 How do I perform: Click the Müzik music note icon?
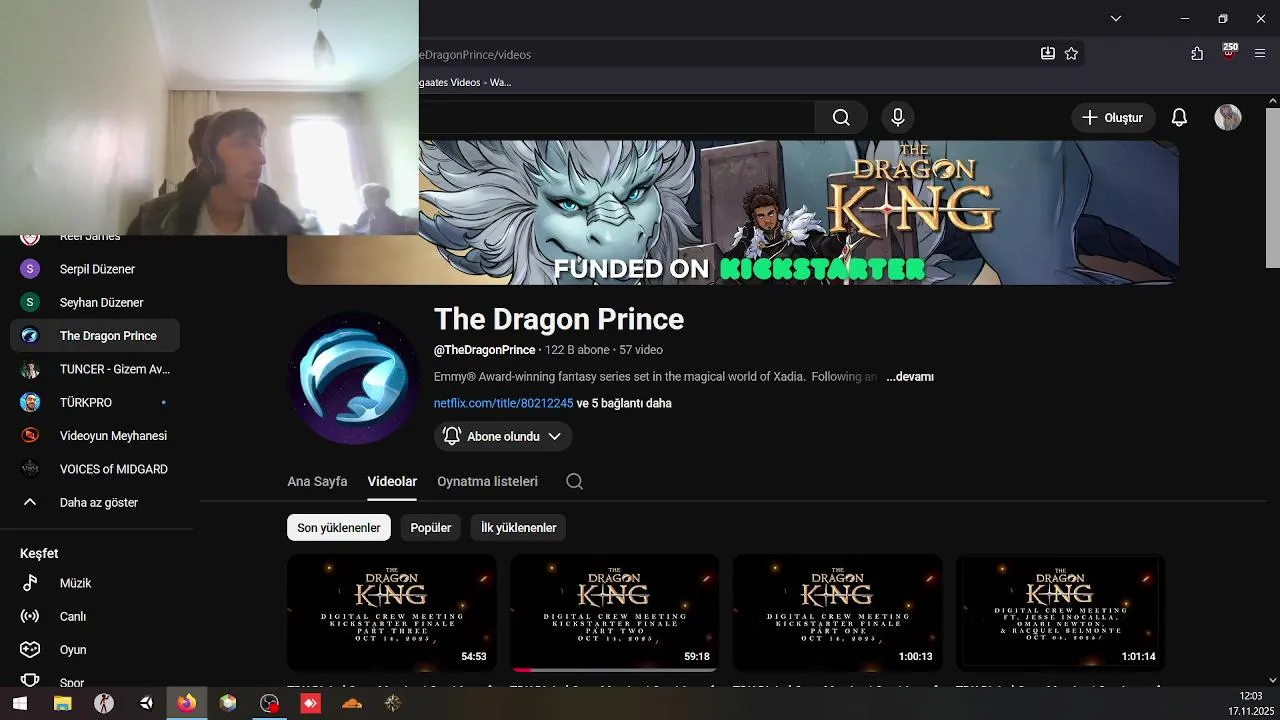[30, 583]
